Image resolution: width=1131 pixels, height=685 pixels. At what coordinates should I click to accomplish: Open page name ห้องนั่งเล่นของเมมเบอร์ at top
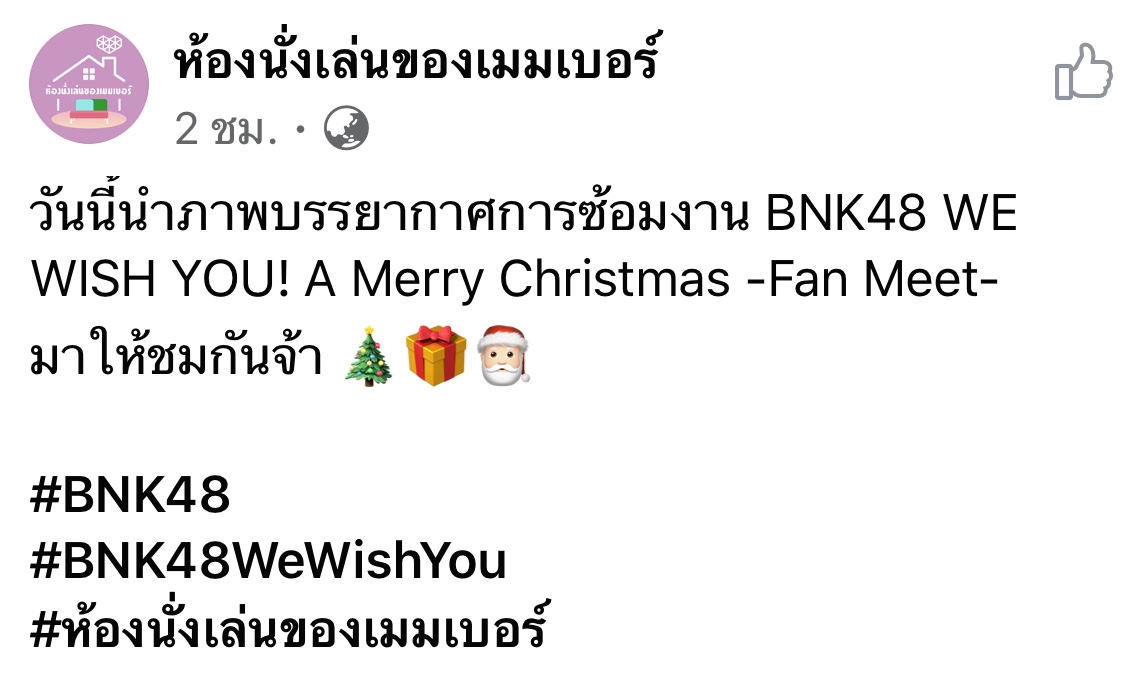click(x=417, y=60)
